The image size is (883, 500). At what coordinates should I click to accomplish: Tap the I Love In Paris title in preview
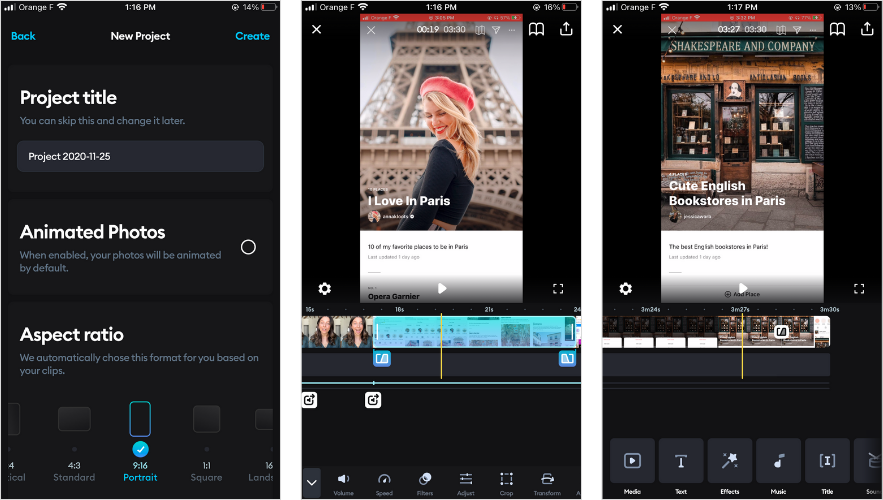[409, 201]
